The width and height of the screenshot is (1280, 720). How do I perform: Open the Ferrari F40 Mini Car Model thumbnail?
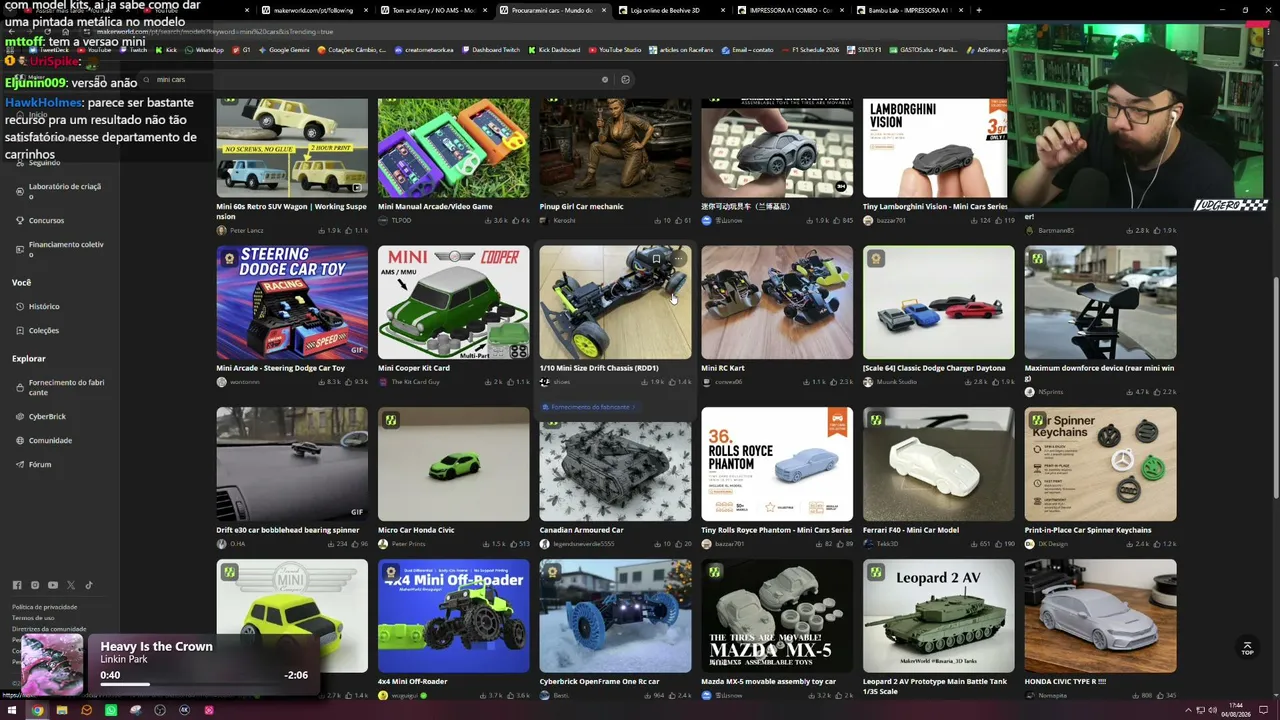[x=938, y=464]
